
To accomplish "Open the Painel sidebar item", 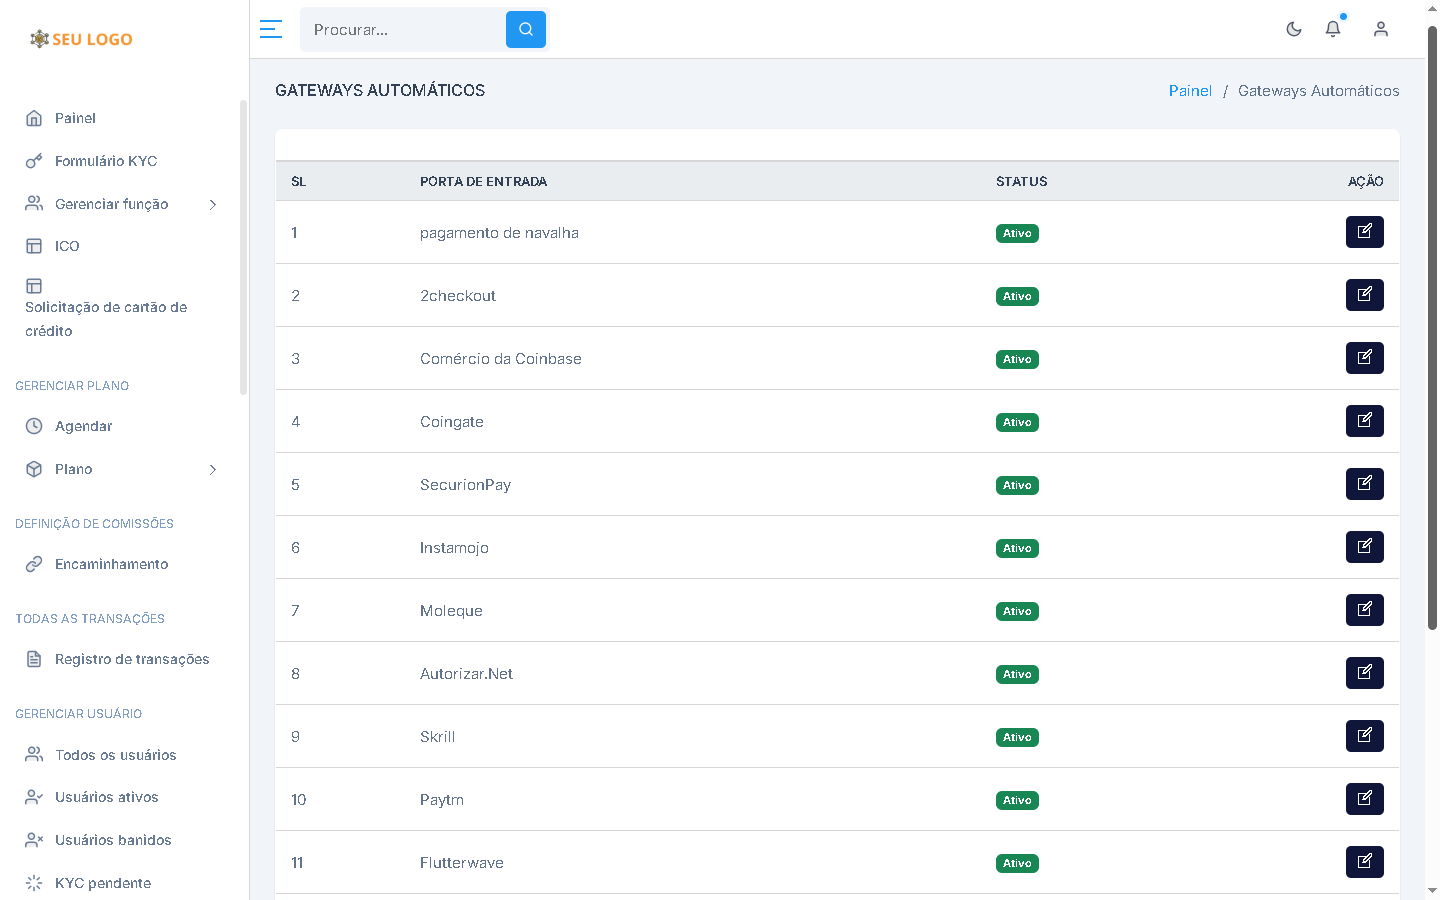I will tap(75, 118).
